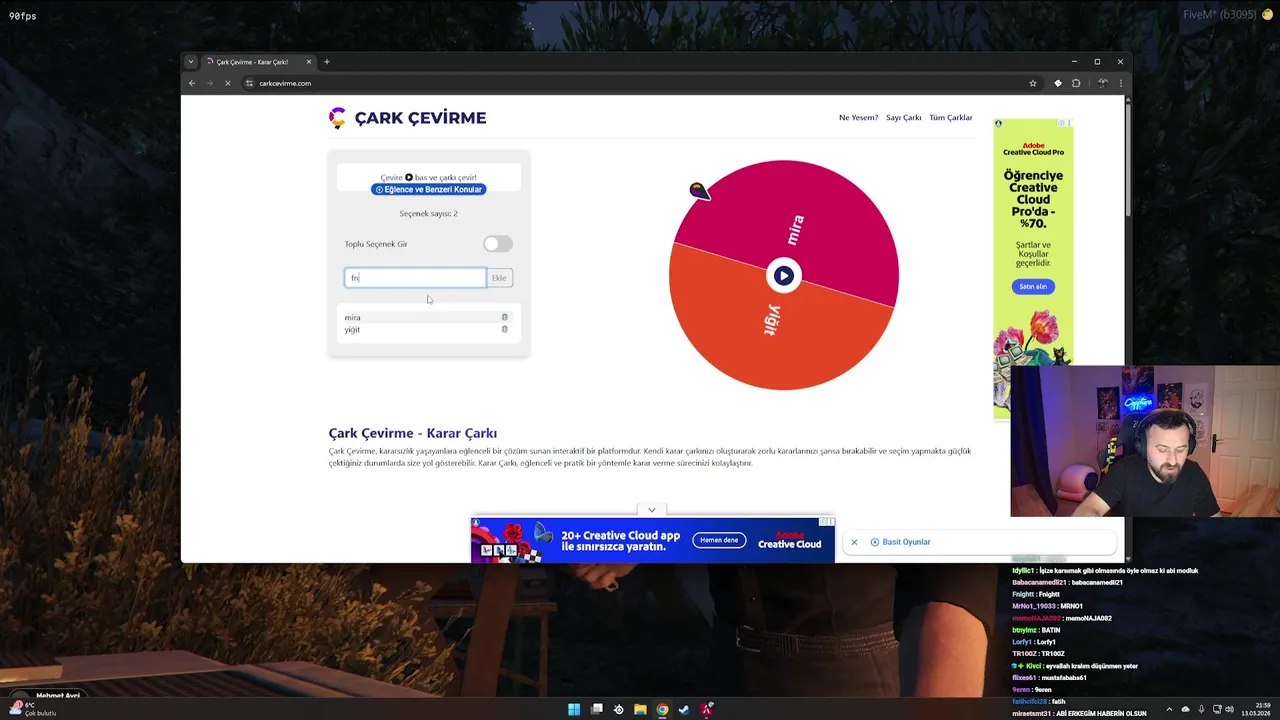Stop loading the page in Chrome
The height and width of the screenshot is (720, 1280).
227,83
